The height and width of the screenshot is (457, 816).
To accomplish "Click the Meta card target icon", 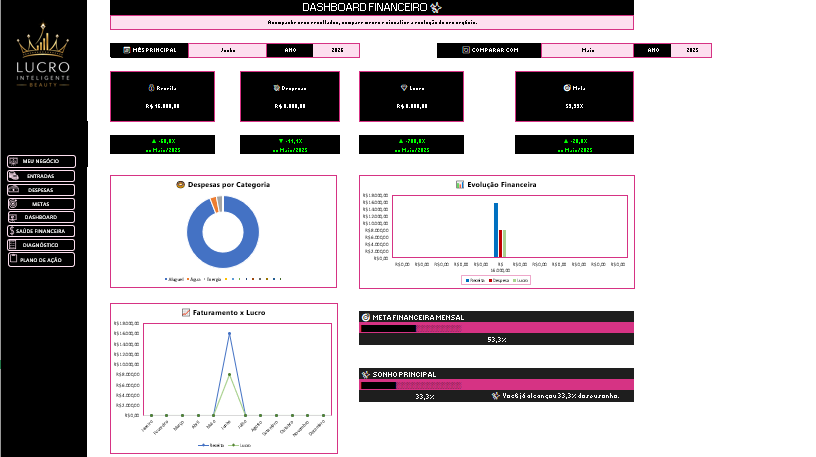I will [x=567, y=88].
